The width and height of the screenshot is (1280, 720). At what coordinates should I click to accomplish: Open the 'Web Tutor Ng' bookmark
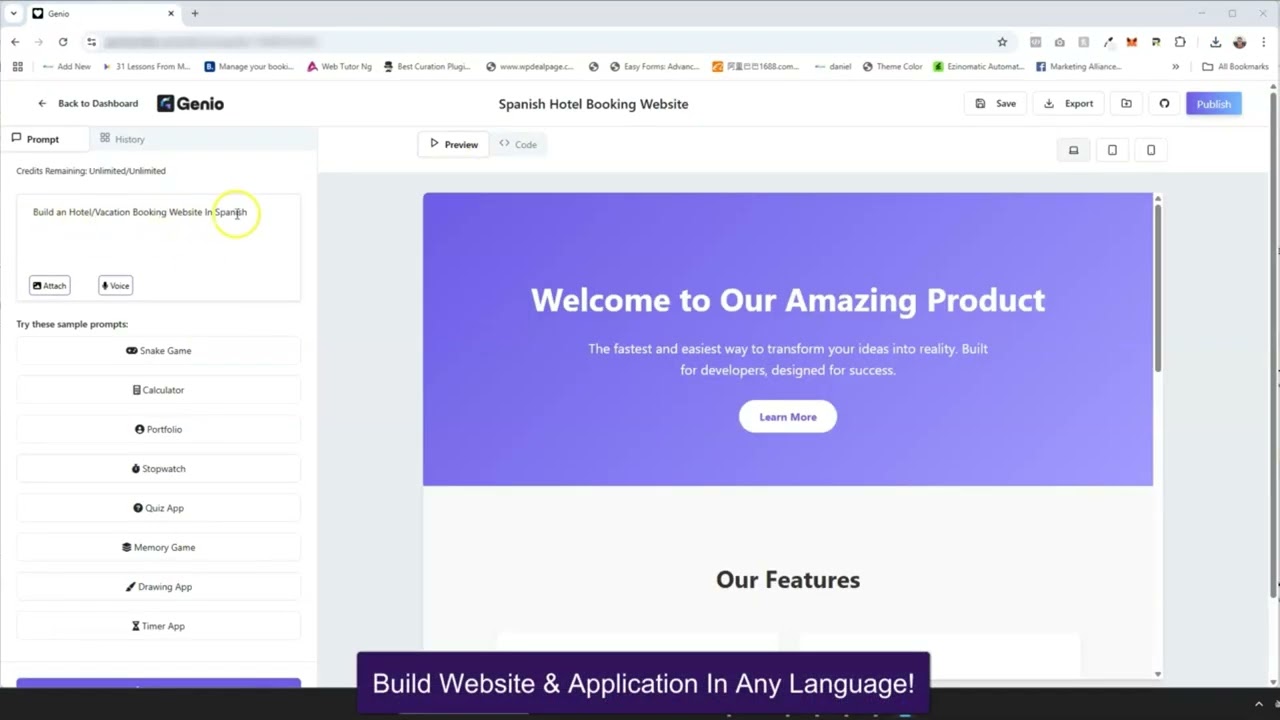339,67
